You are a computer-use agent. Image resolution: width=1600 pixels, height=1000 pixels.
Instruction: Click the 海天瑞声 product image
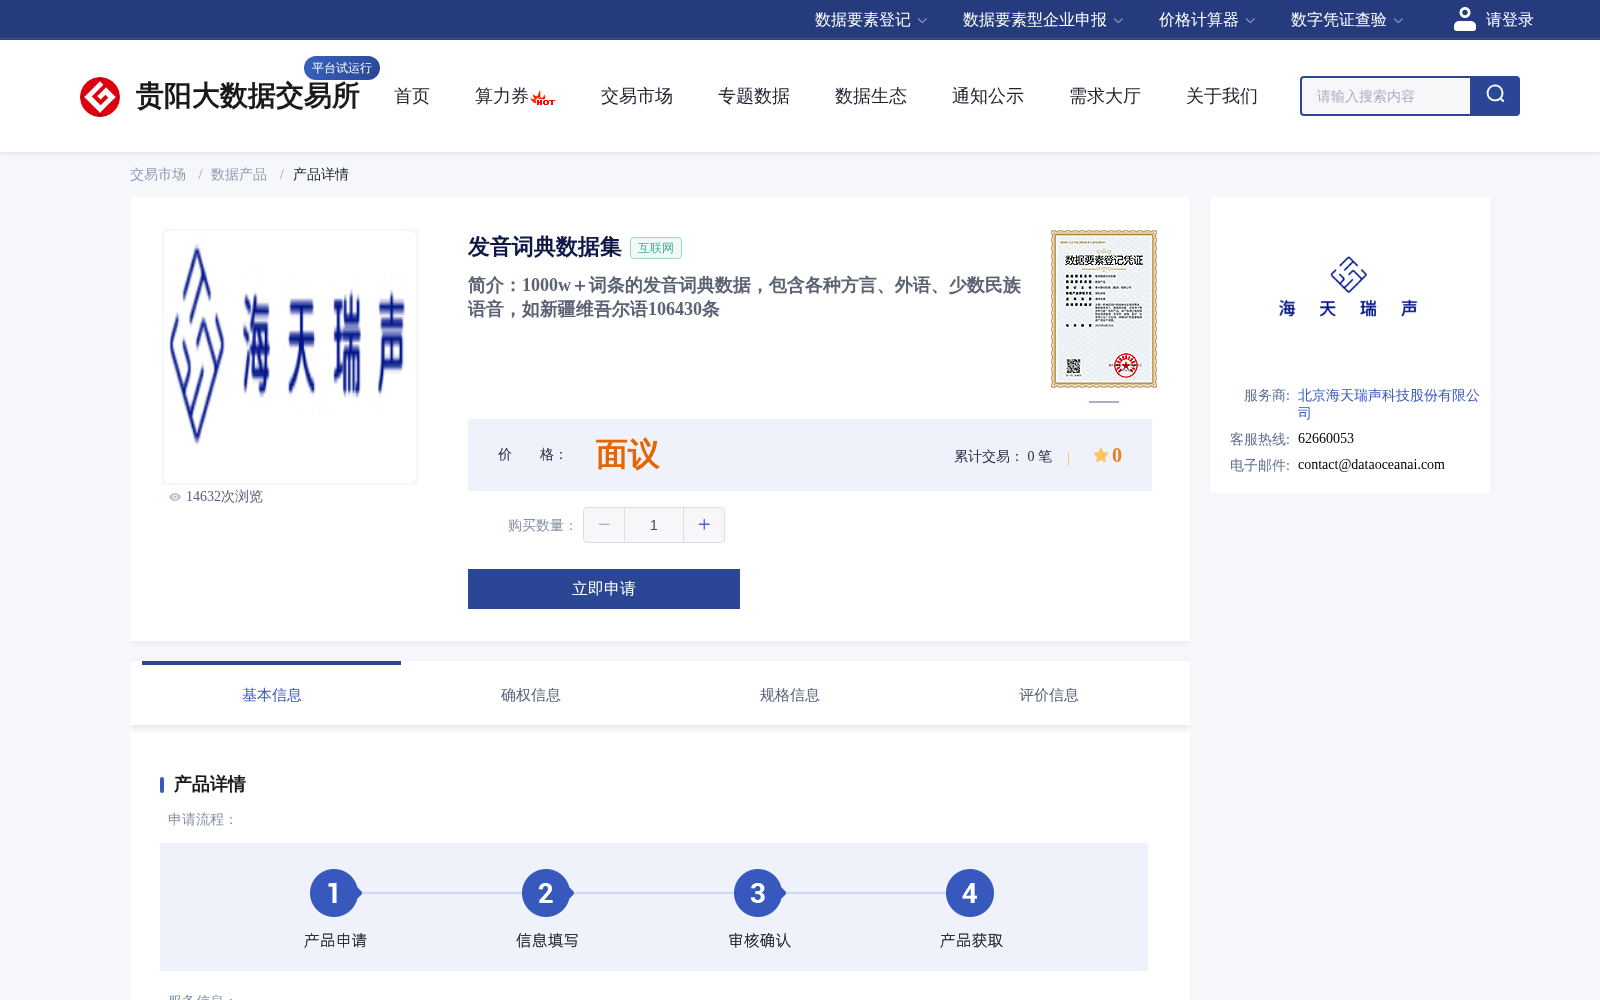click(x=290, y=357)
